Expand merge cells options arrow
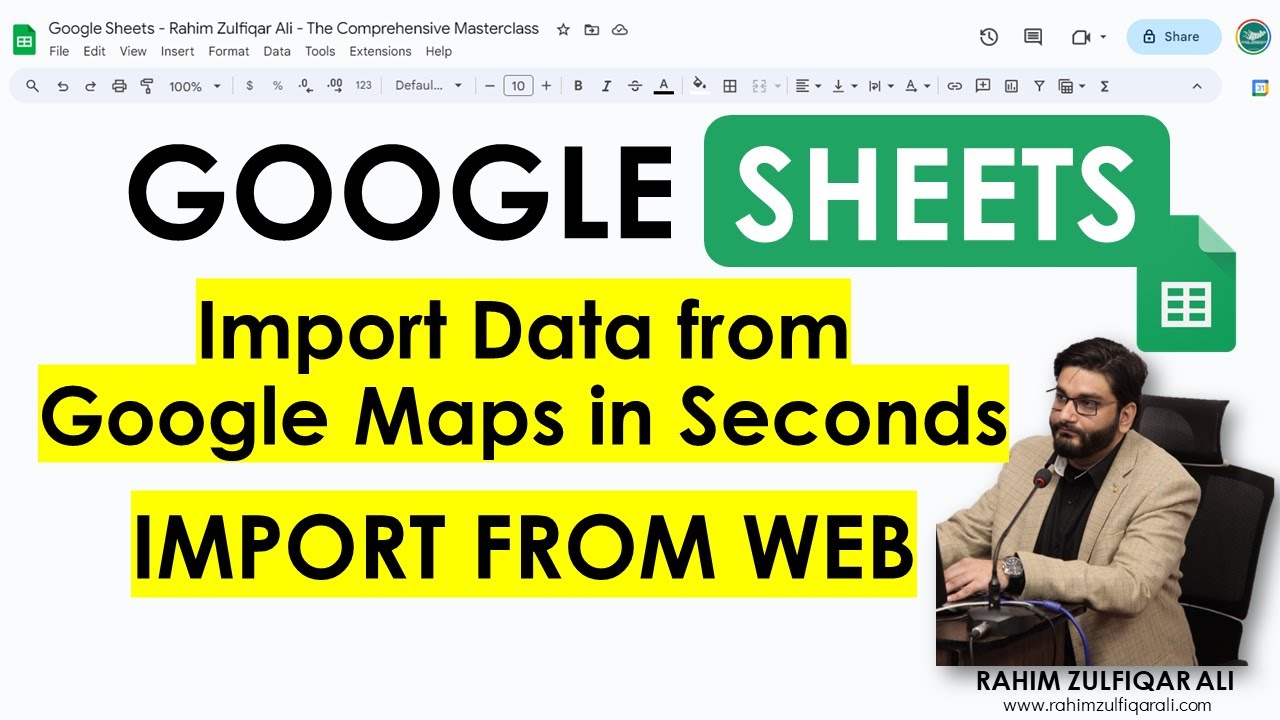 [x=777, y=86]
